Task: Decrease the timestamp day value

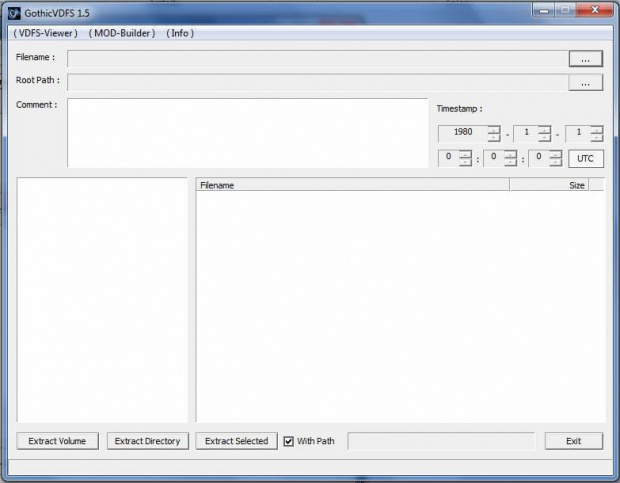Action: tap(596, 138)
